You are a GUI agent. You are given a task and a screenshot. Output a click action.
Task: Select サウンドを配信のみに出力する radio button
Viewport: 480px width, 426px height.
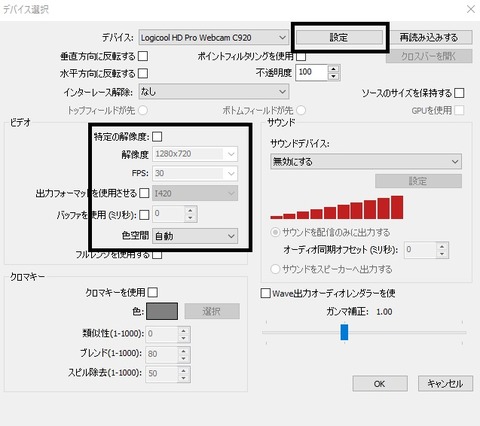[x=275, y=232]
